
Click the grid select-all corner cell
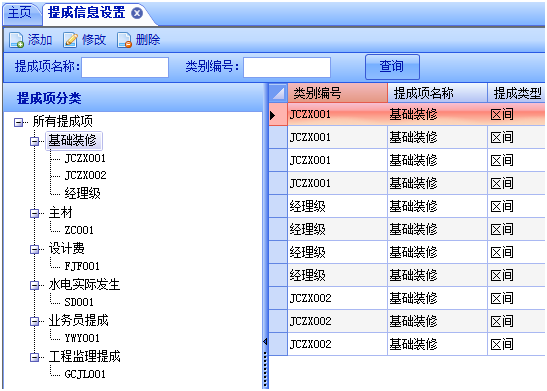278,93
